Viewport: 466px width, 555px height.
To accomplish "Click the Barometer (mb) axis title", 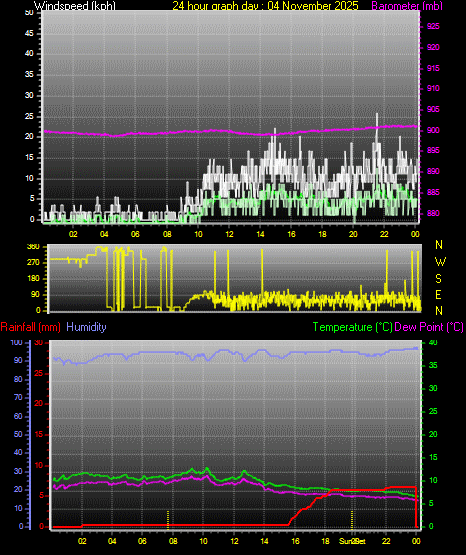I will pos(407,5).
